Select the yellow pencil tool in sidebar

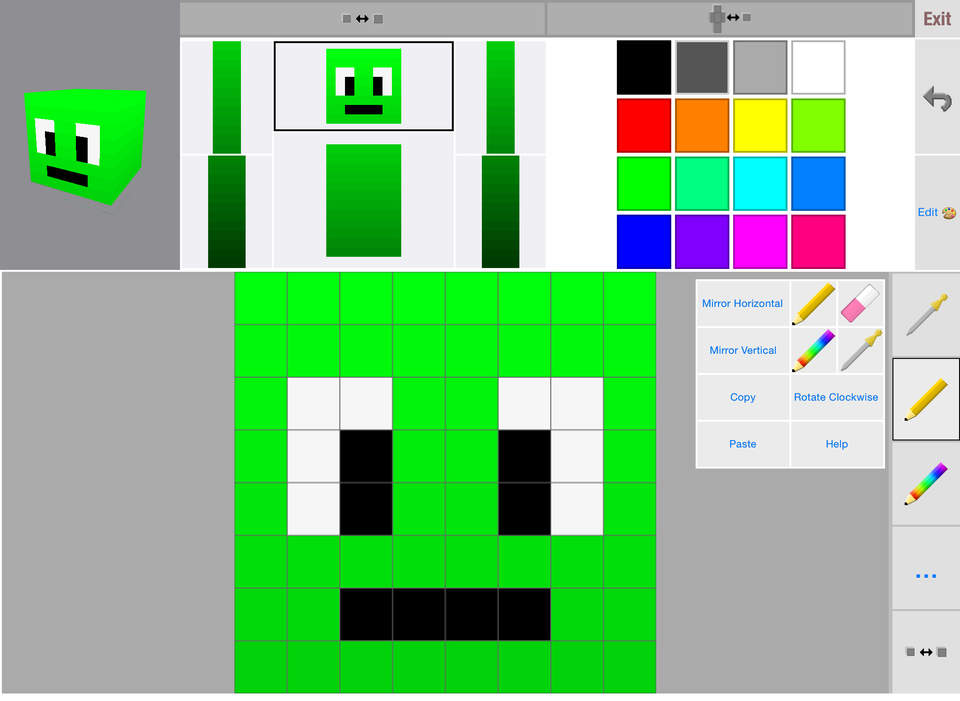(x=926, y=399)
